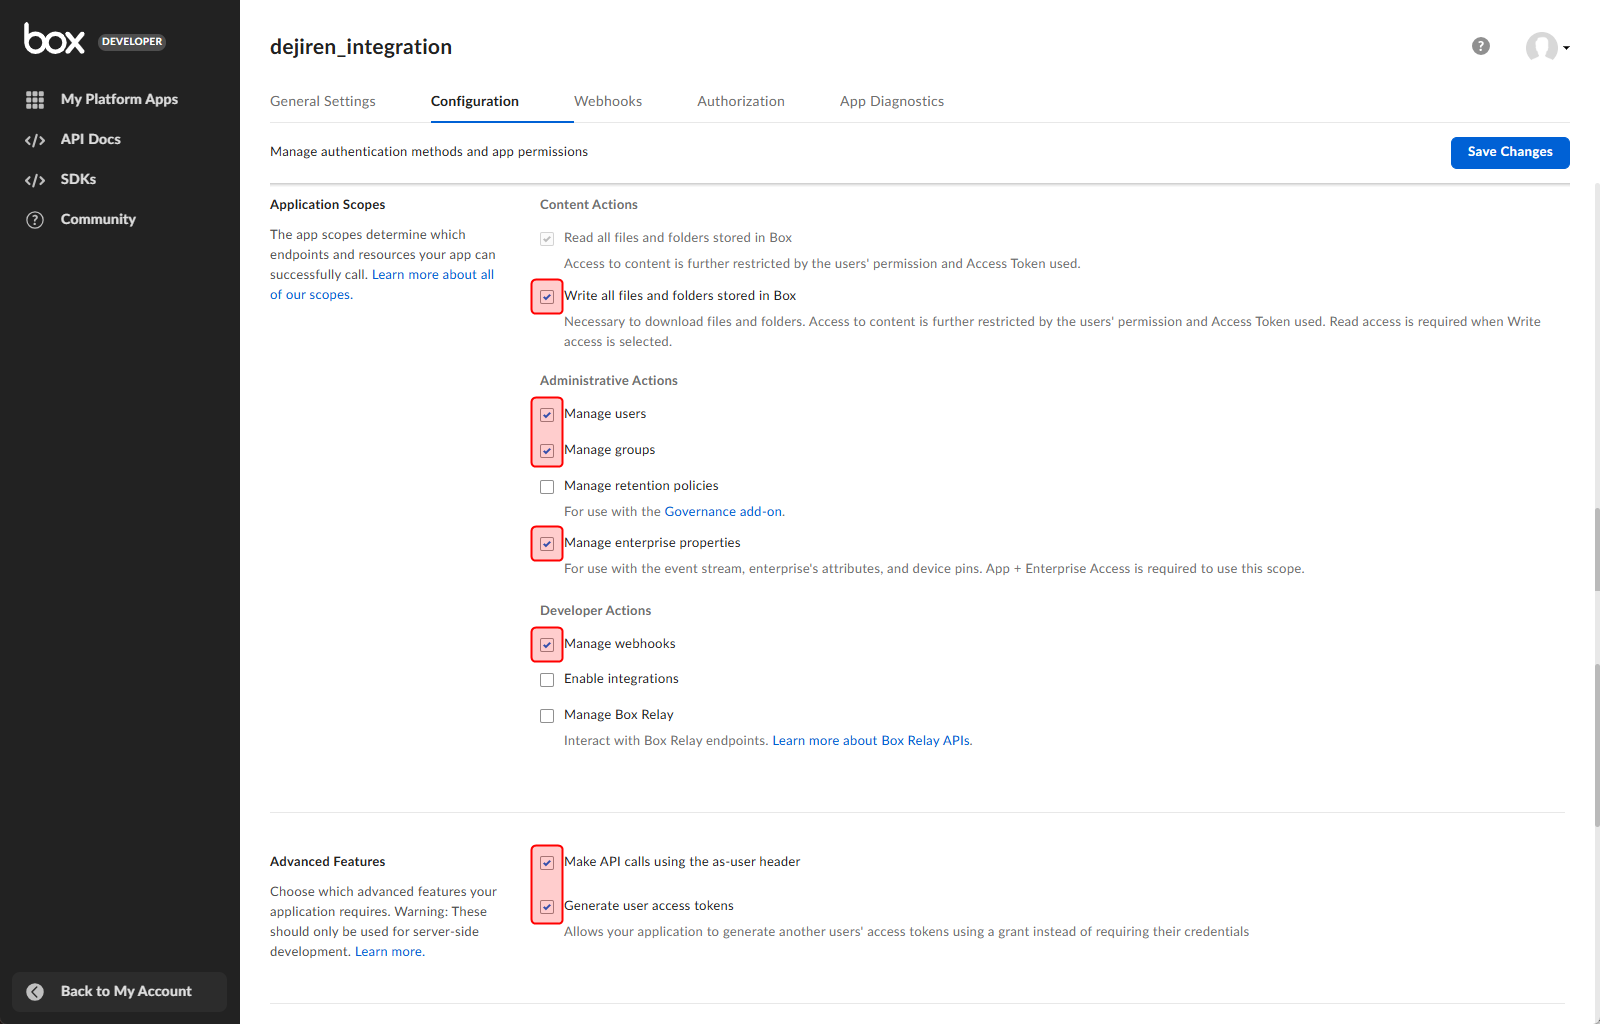Toggle the Manage users checkbox
Image resolution: width=1600 pixels, height=1024 pixels.
[x=547, y=415]
